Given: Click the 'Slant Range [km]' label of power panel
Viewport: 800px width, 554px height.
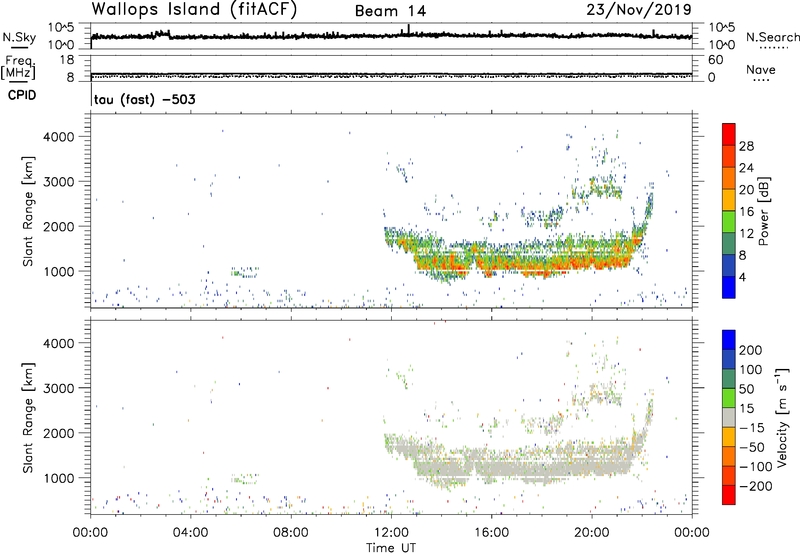Looking at the screenshot, I should (28, 211).
